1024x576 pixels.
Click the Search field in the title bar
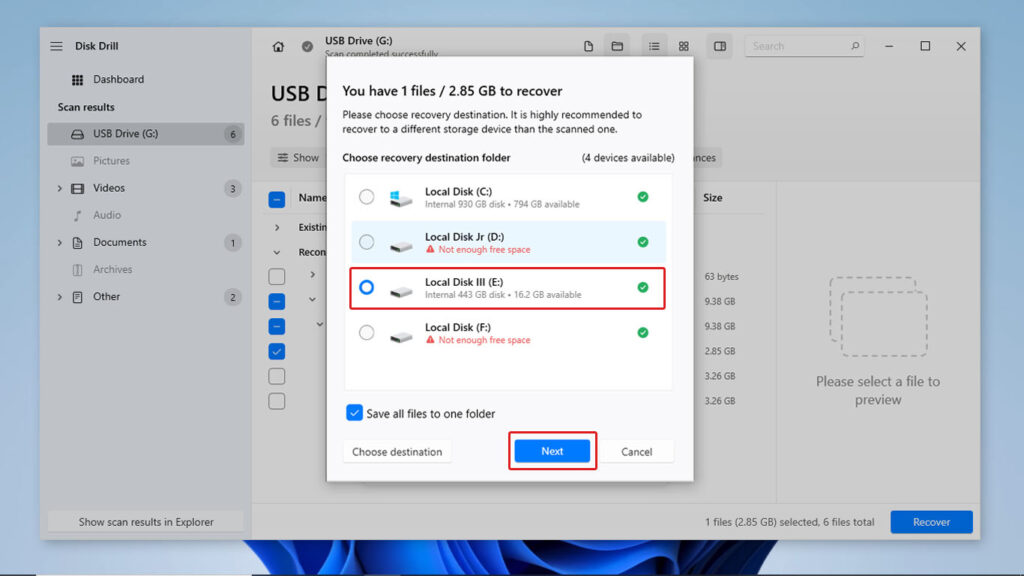tap(804, 45)
